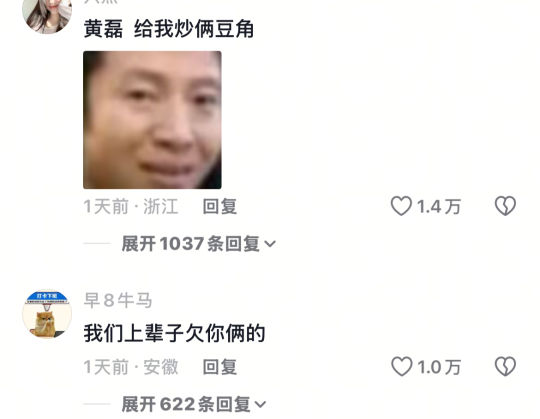Dislike the 我们上辈子欠你俩的 comment
540x419 pixels.
pos(505,366)
